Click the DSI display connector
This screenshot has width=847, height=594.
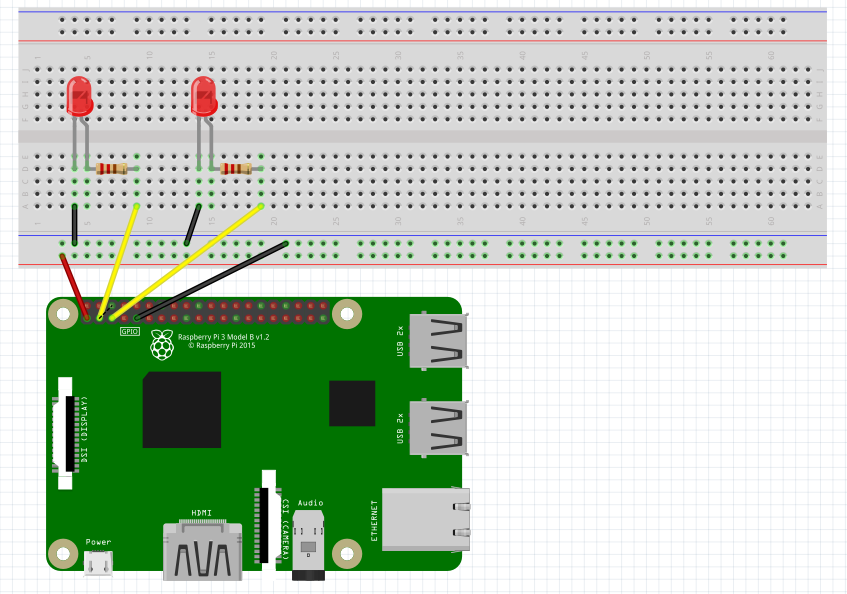point(69,433)
